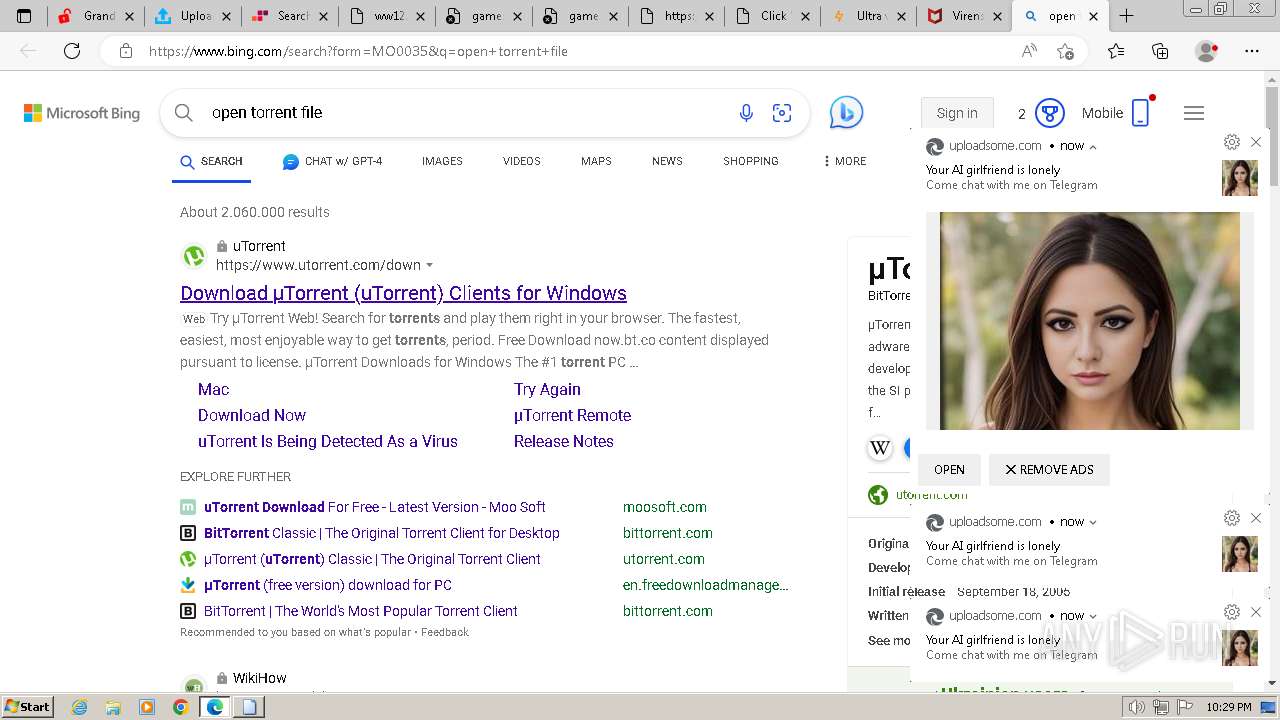This screenshot has height=720, width=1280.
Task: Switch to the MAPS tab
Action: point(596,161)
